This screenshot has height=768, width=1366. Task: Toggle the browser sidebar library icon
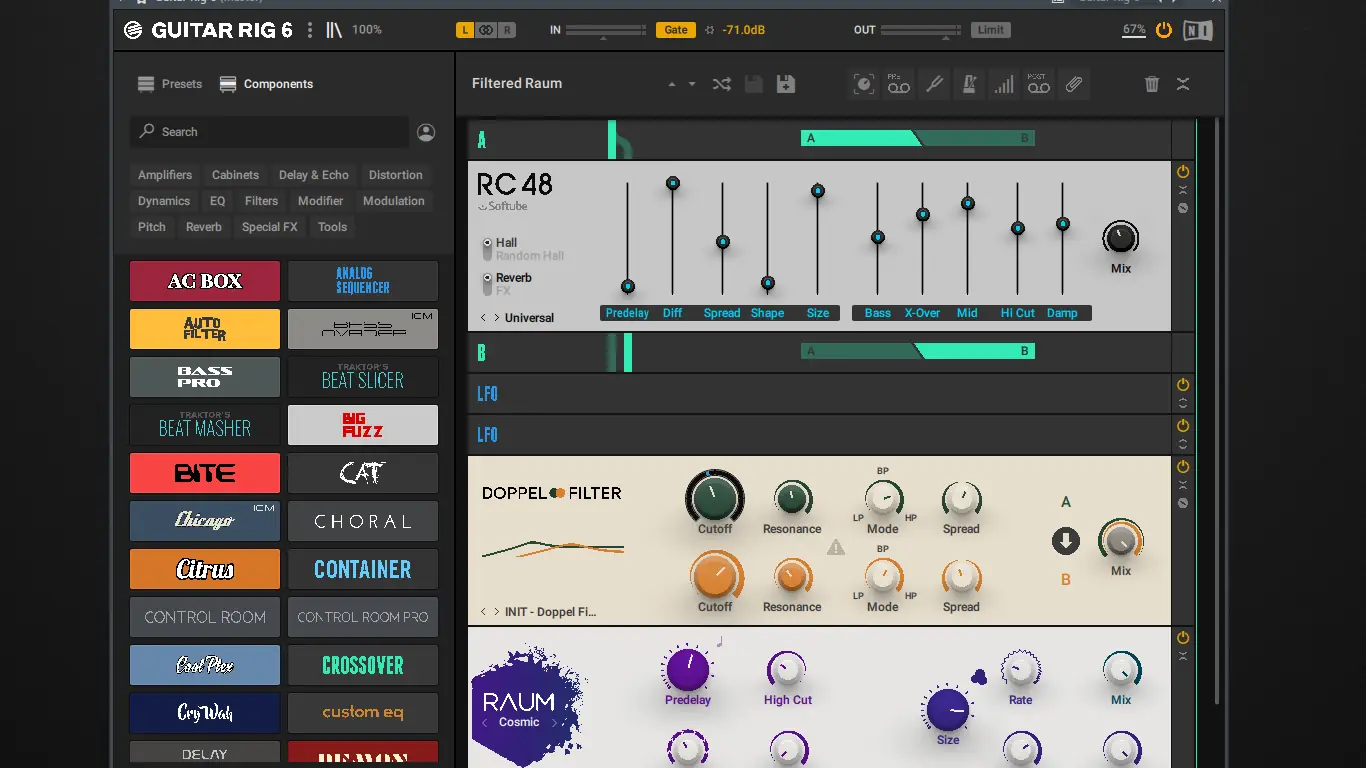point(334,30)
